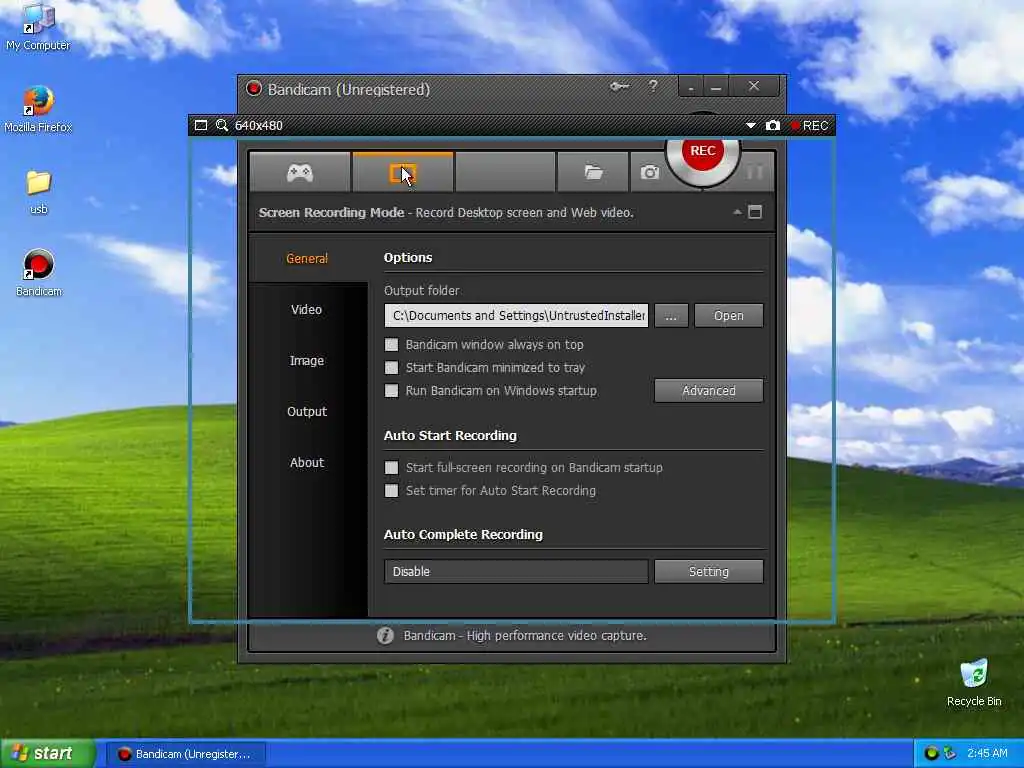This screenshot has width=1024, height=768.
Task: Start recording with the big red REC button
Action: pos(703,152)
